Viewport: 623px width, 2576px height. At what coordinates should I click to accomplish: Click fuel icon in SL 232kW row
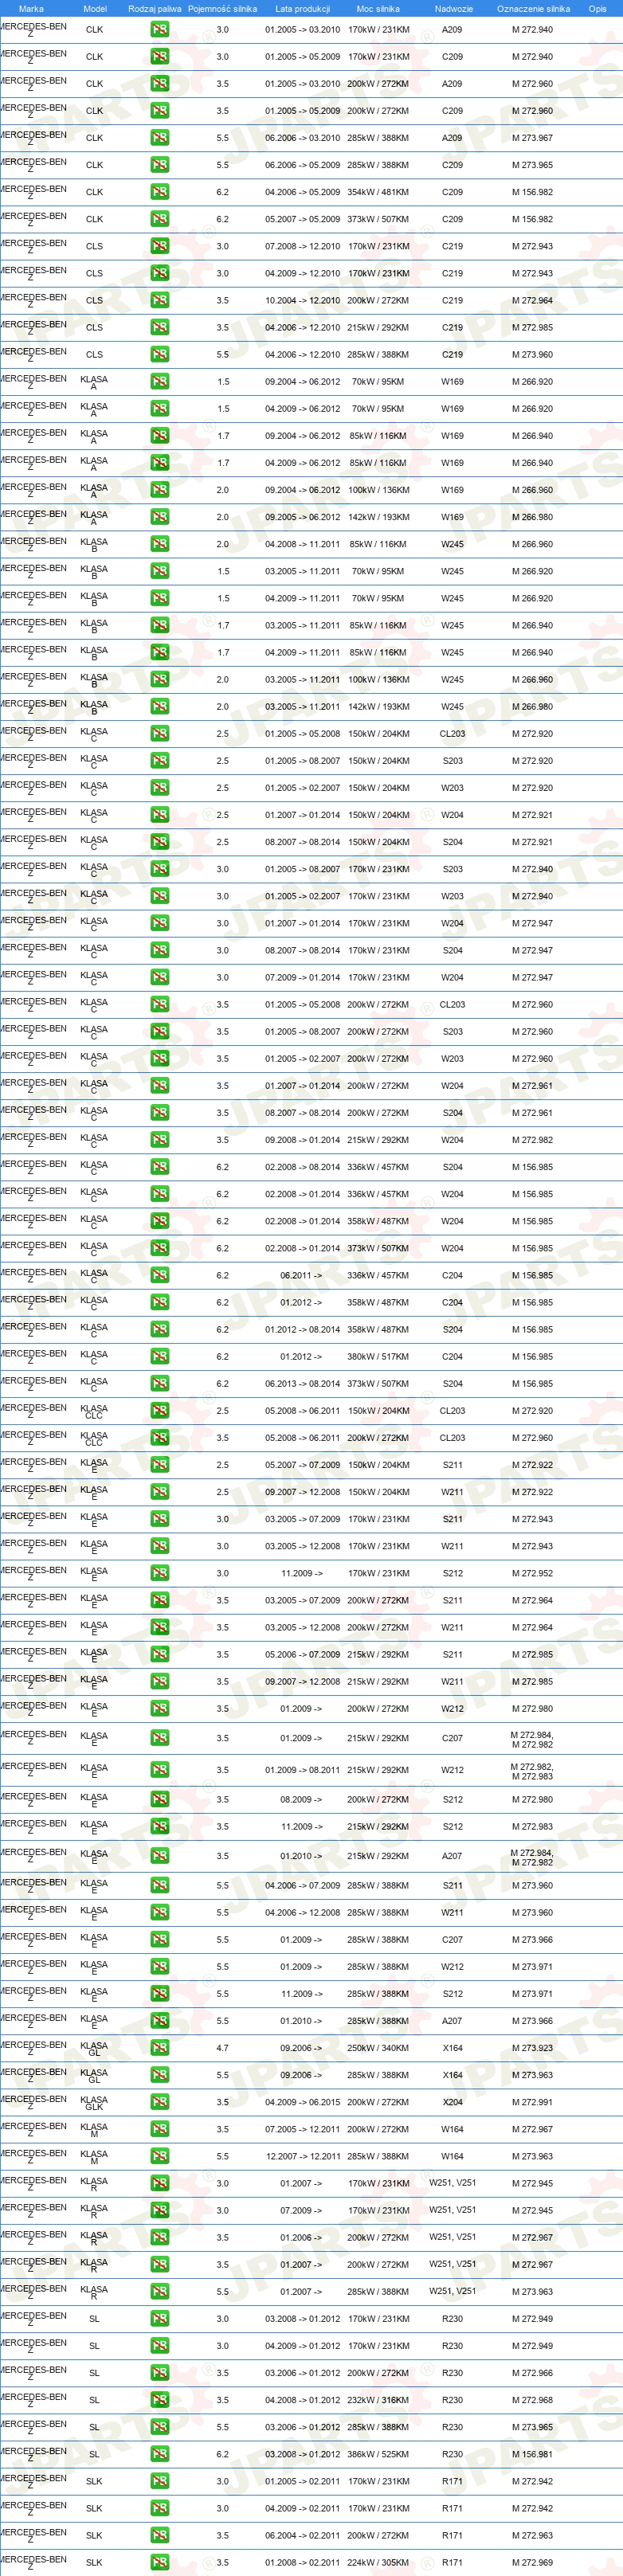point(160,2400)
